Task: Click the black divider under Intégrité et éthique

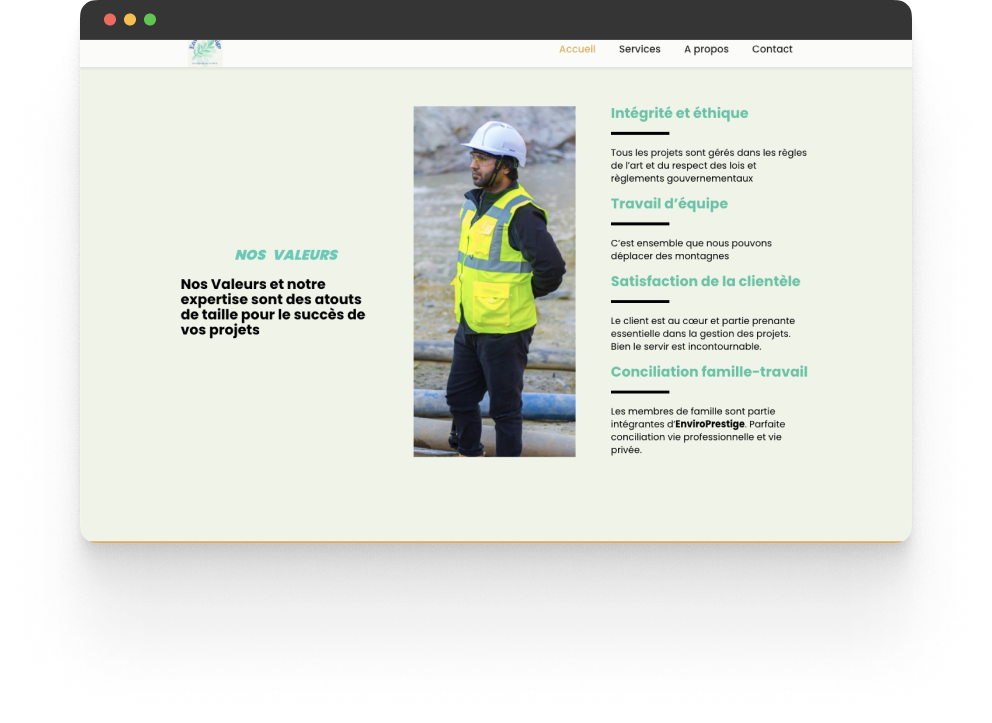Action: [x=640, y=133]
